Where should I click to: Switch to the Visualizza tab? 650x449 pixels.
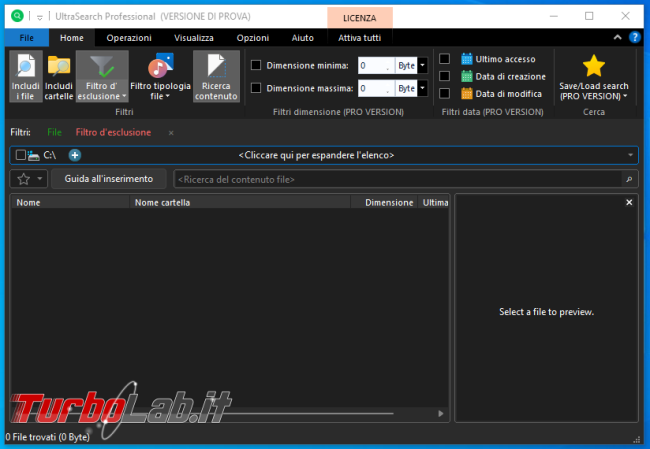(x=194, y=38)
